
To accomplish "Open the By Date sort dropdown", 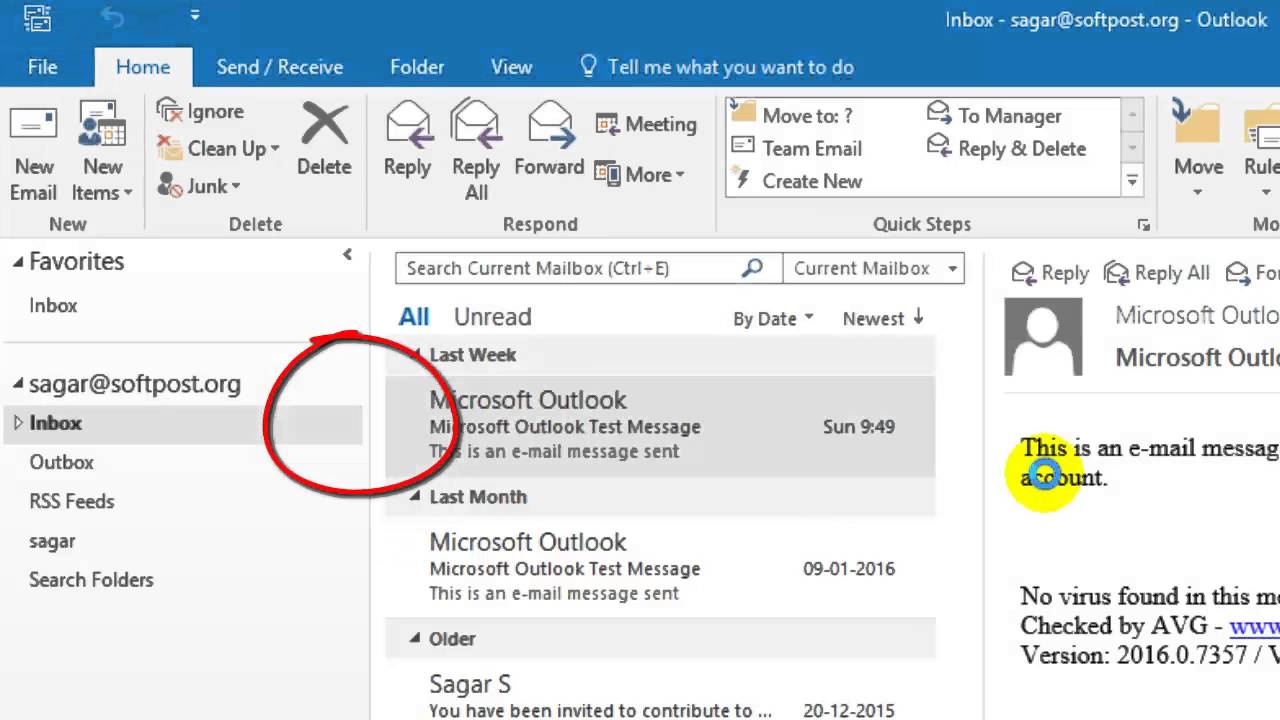I will click(x=773, y=319).
